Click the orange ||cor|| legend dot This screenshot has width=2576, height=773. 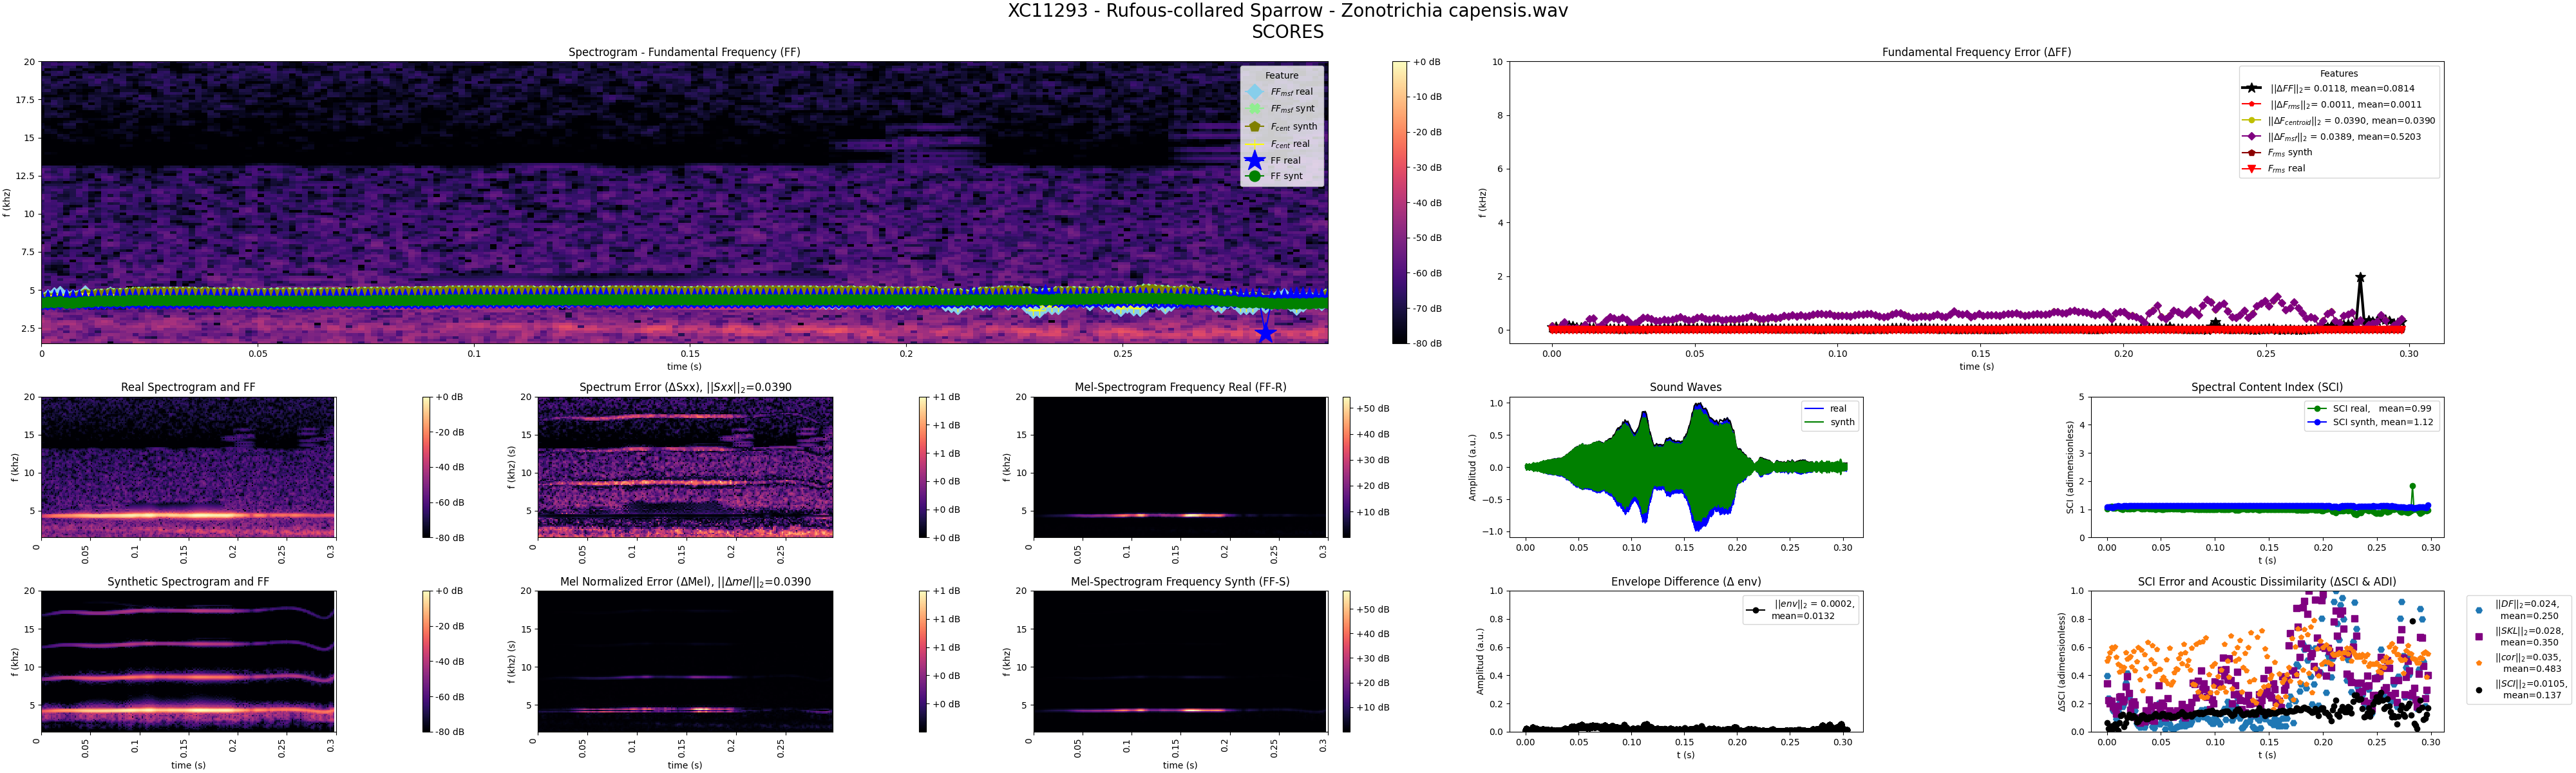[x=2478, y=662]
